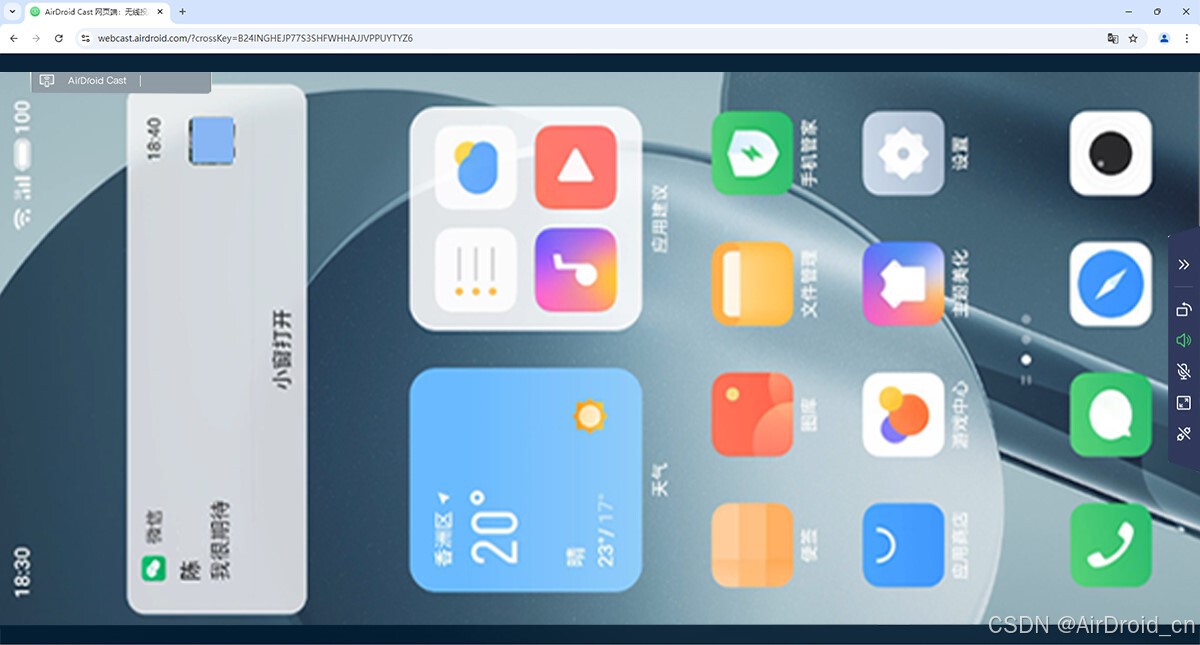Go back in browser history
This screenshot has height=645, width=1200.
[14, 38]
